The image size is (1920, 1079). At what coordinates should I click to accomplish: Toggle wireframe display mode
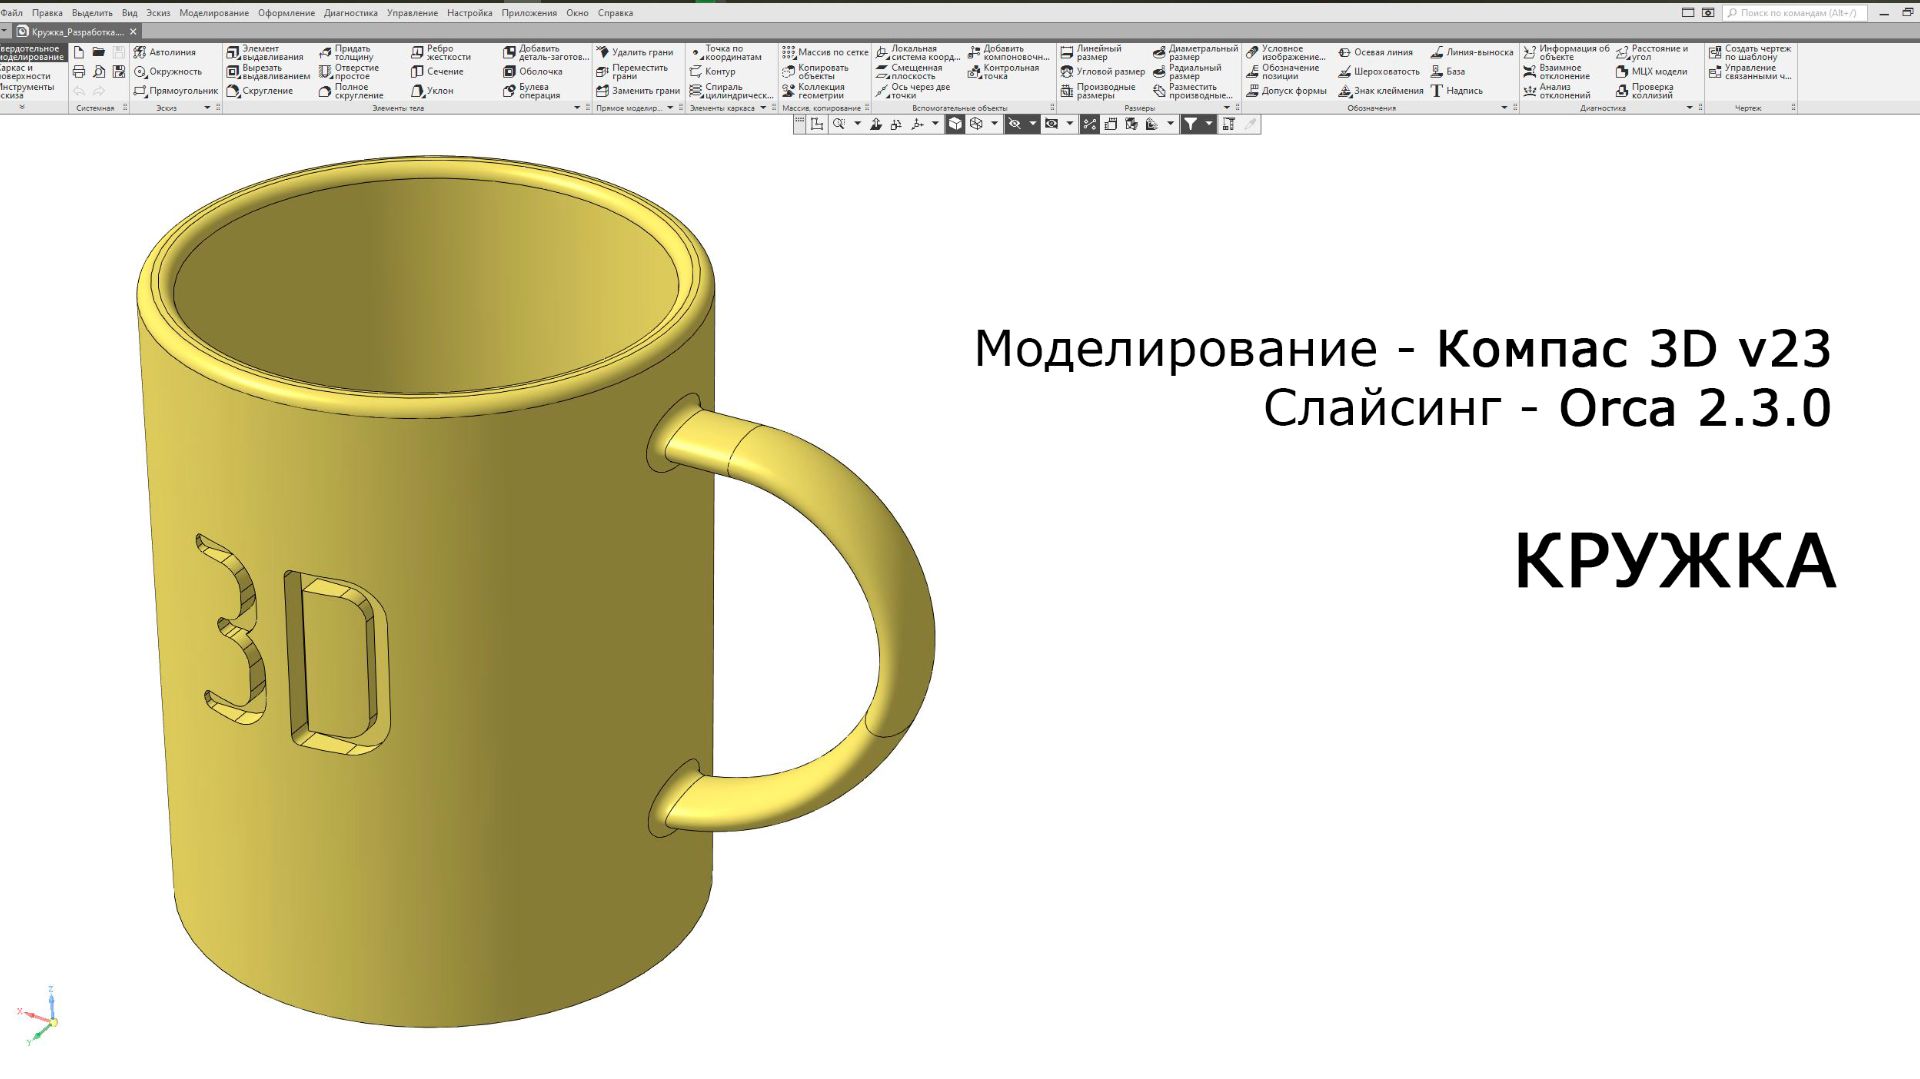[976, 124]
